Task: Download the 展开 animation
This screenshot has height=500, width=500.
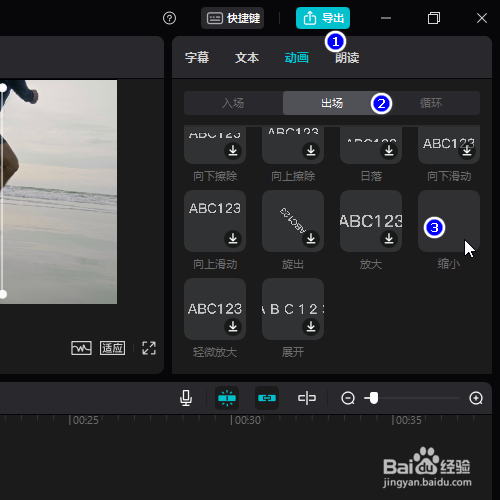Action: (x=311, y=326)
